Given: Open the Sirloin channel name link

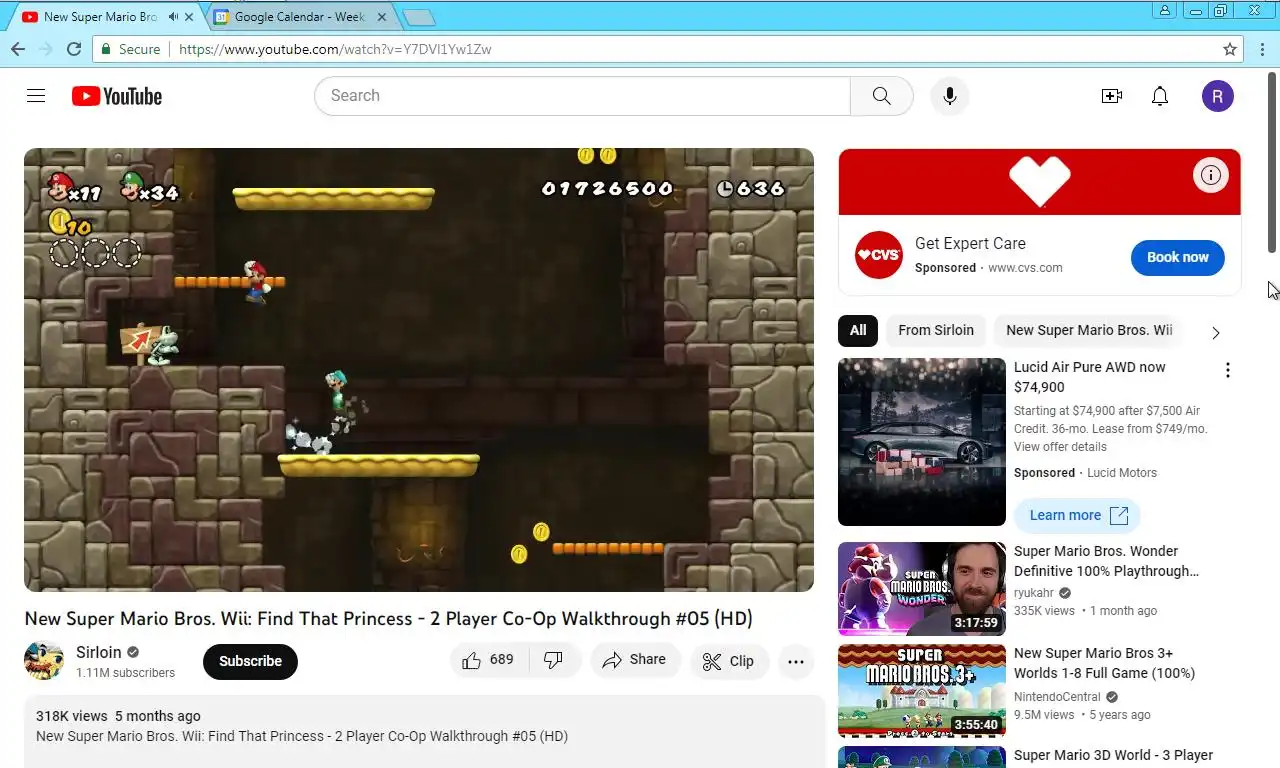Looking at the screenshot, I should tap(99, 652).
